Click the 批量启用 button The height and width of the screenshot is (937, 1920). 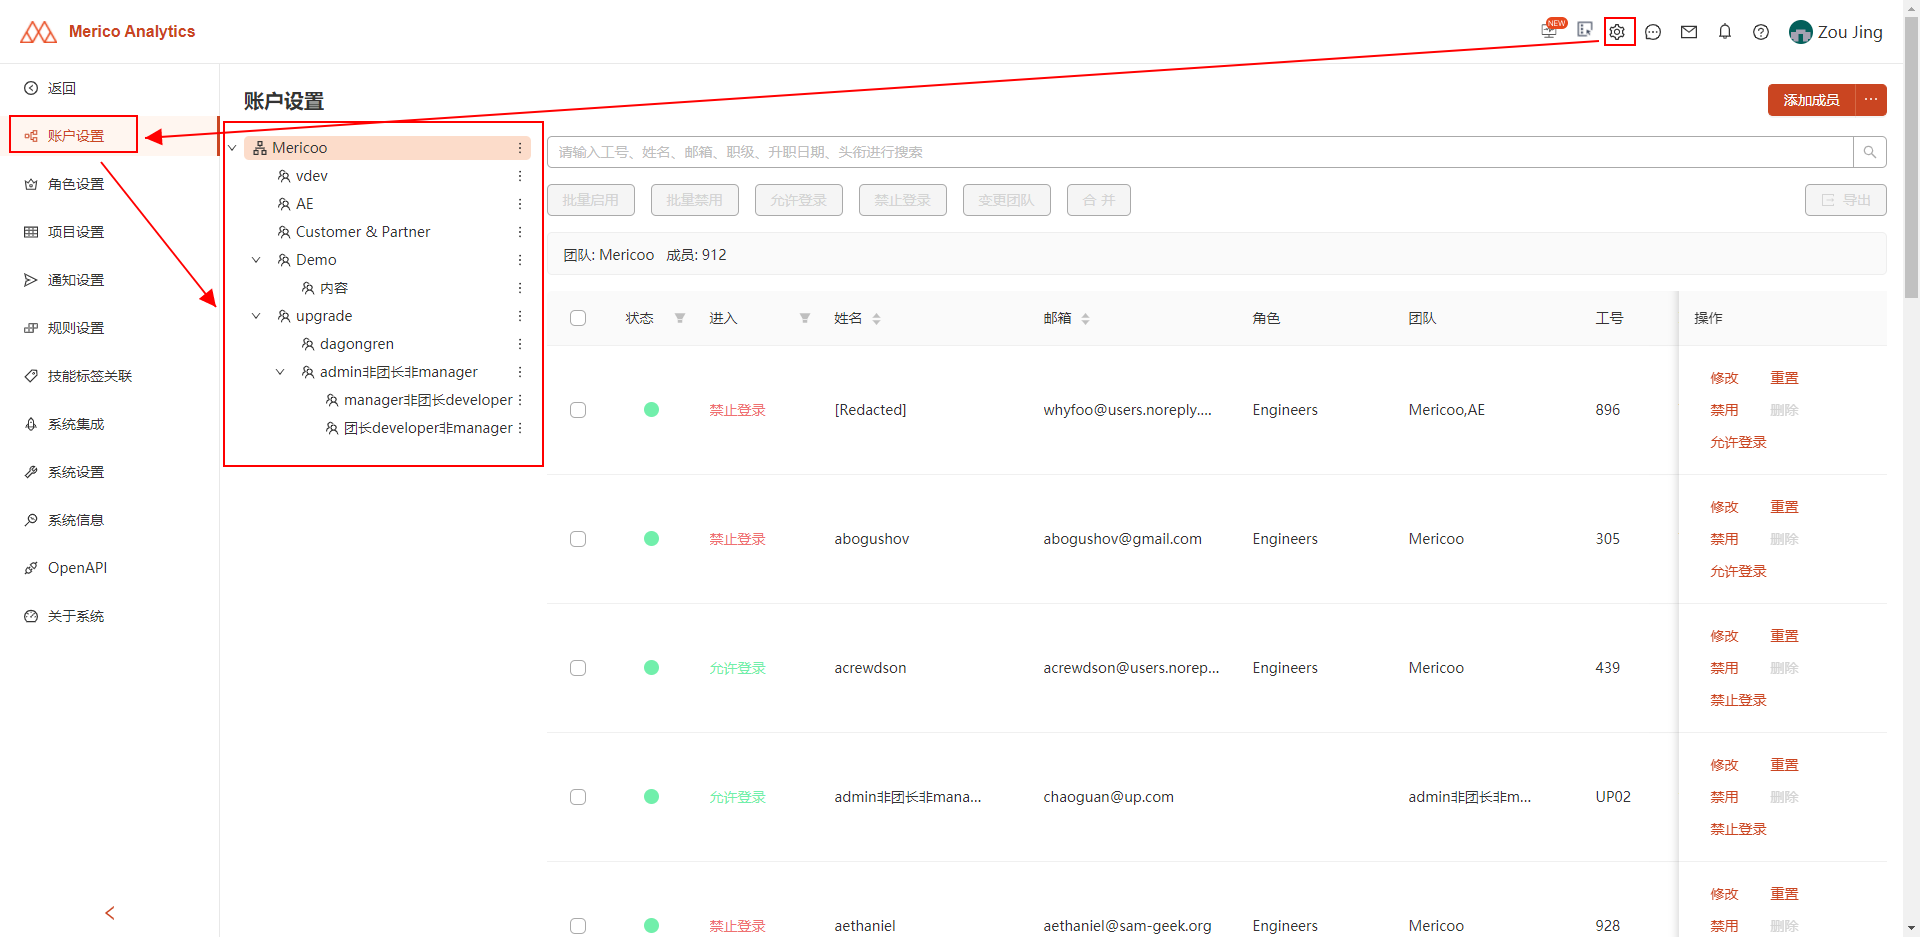[x=591, y=200]
